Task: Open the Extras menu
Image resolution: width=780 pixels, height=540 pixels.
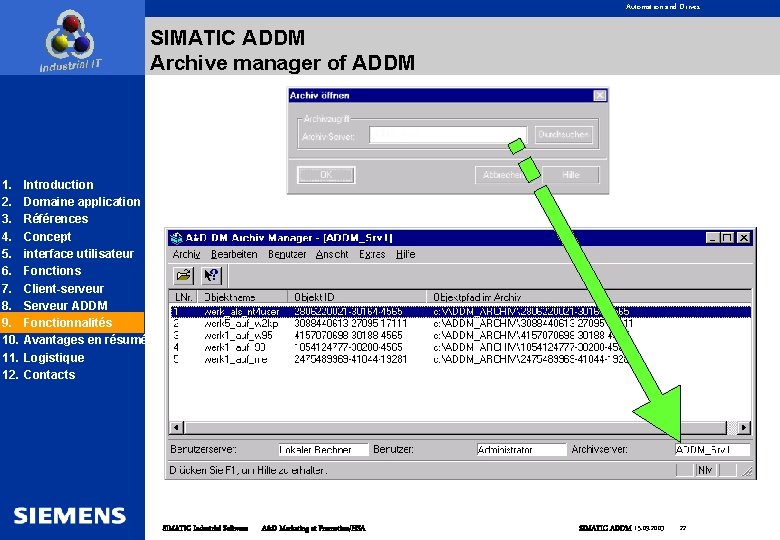Action: tap(372, 255)
